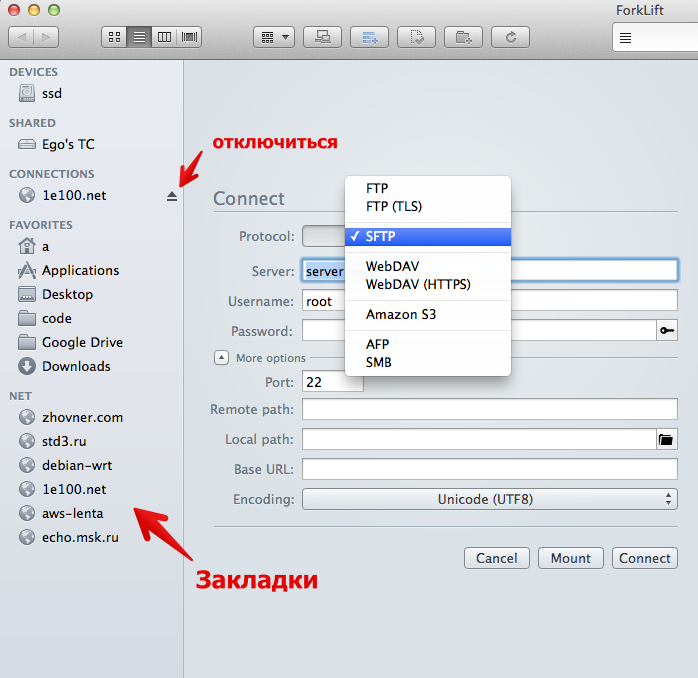This screenshot has width=698, height=678.
Task: Choose SFTP in the protocol menu
Action: [428, 236]
